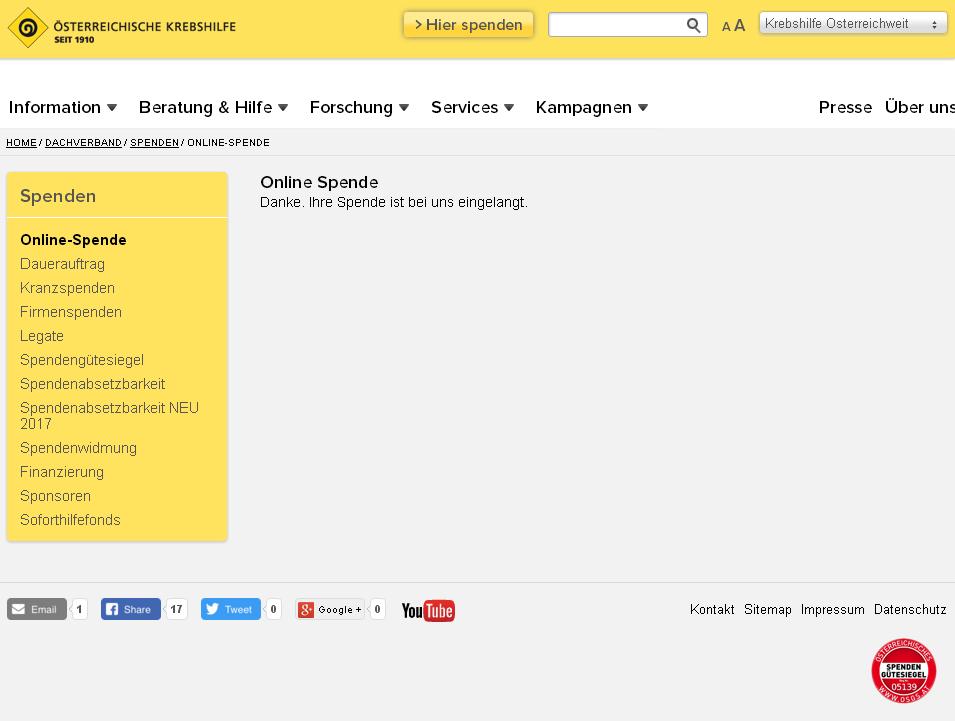Click the search magnifier icon

click(693, 25)
